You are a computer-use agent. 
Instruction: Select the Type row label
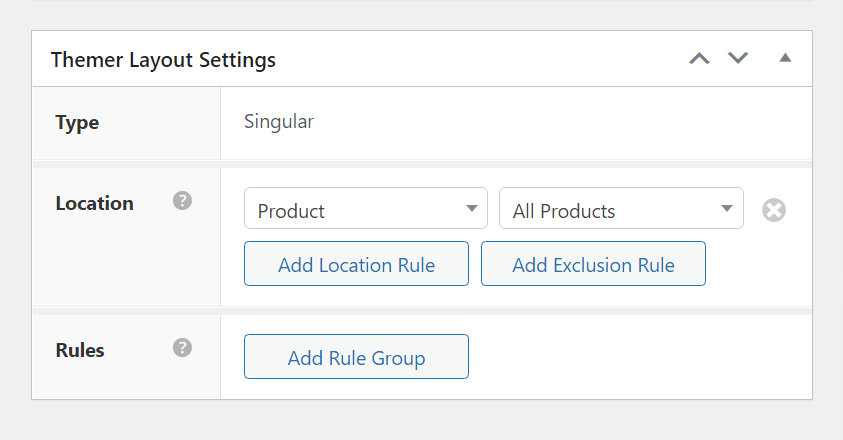click(x=77, y=123)
